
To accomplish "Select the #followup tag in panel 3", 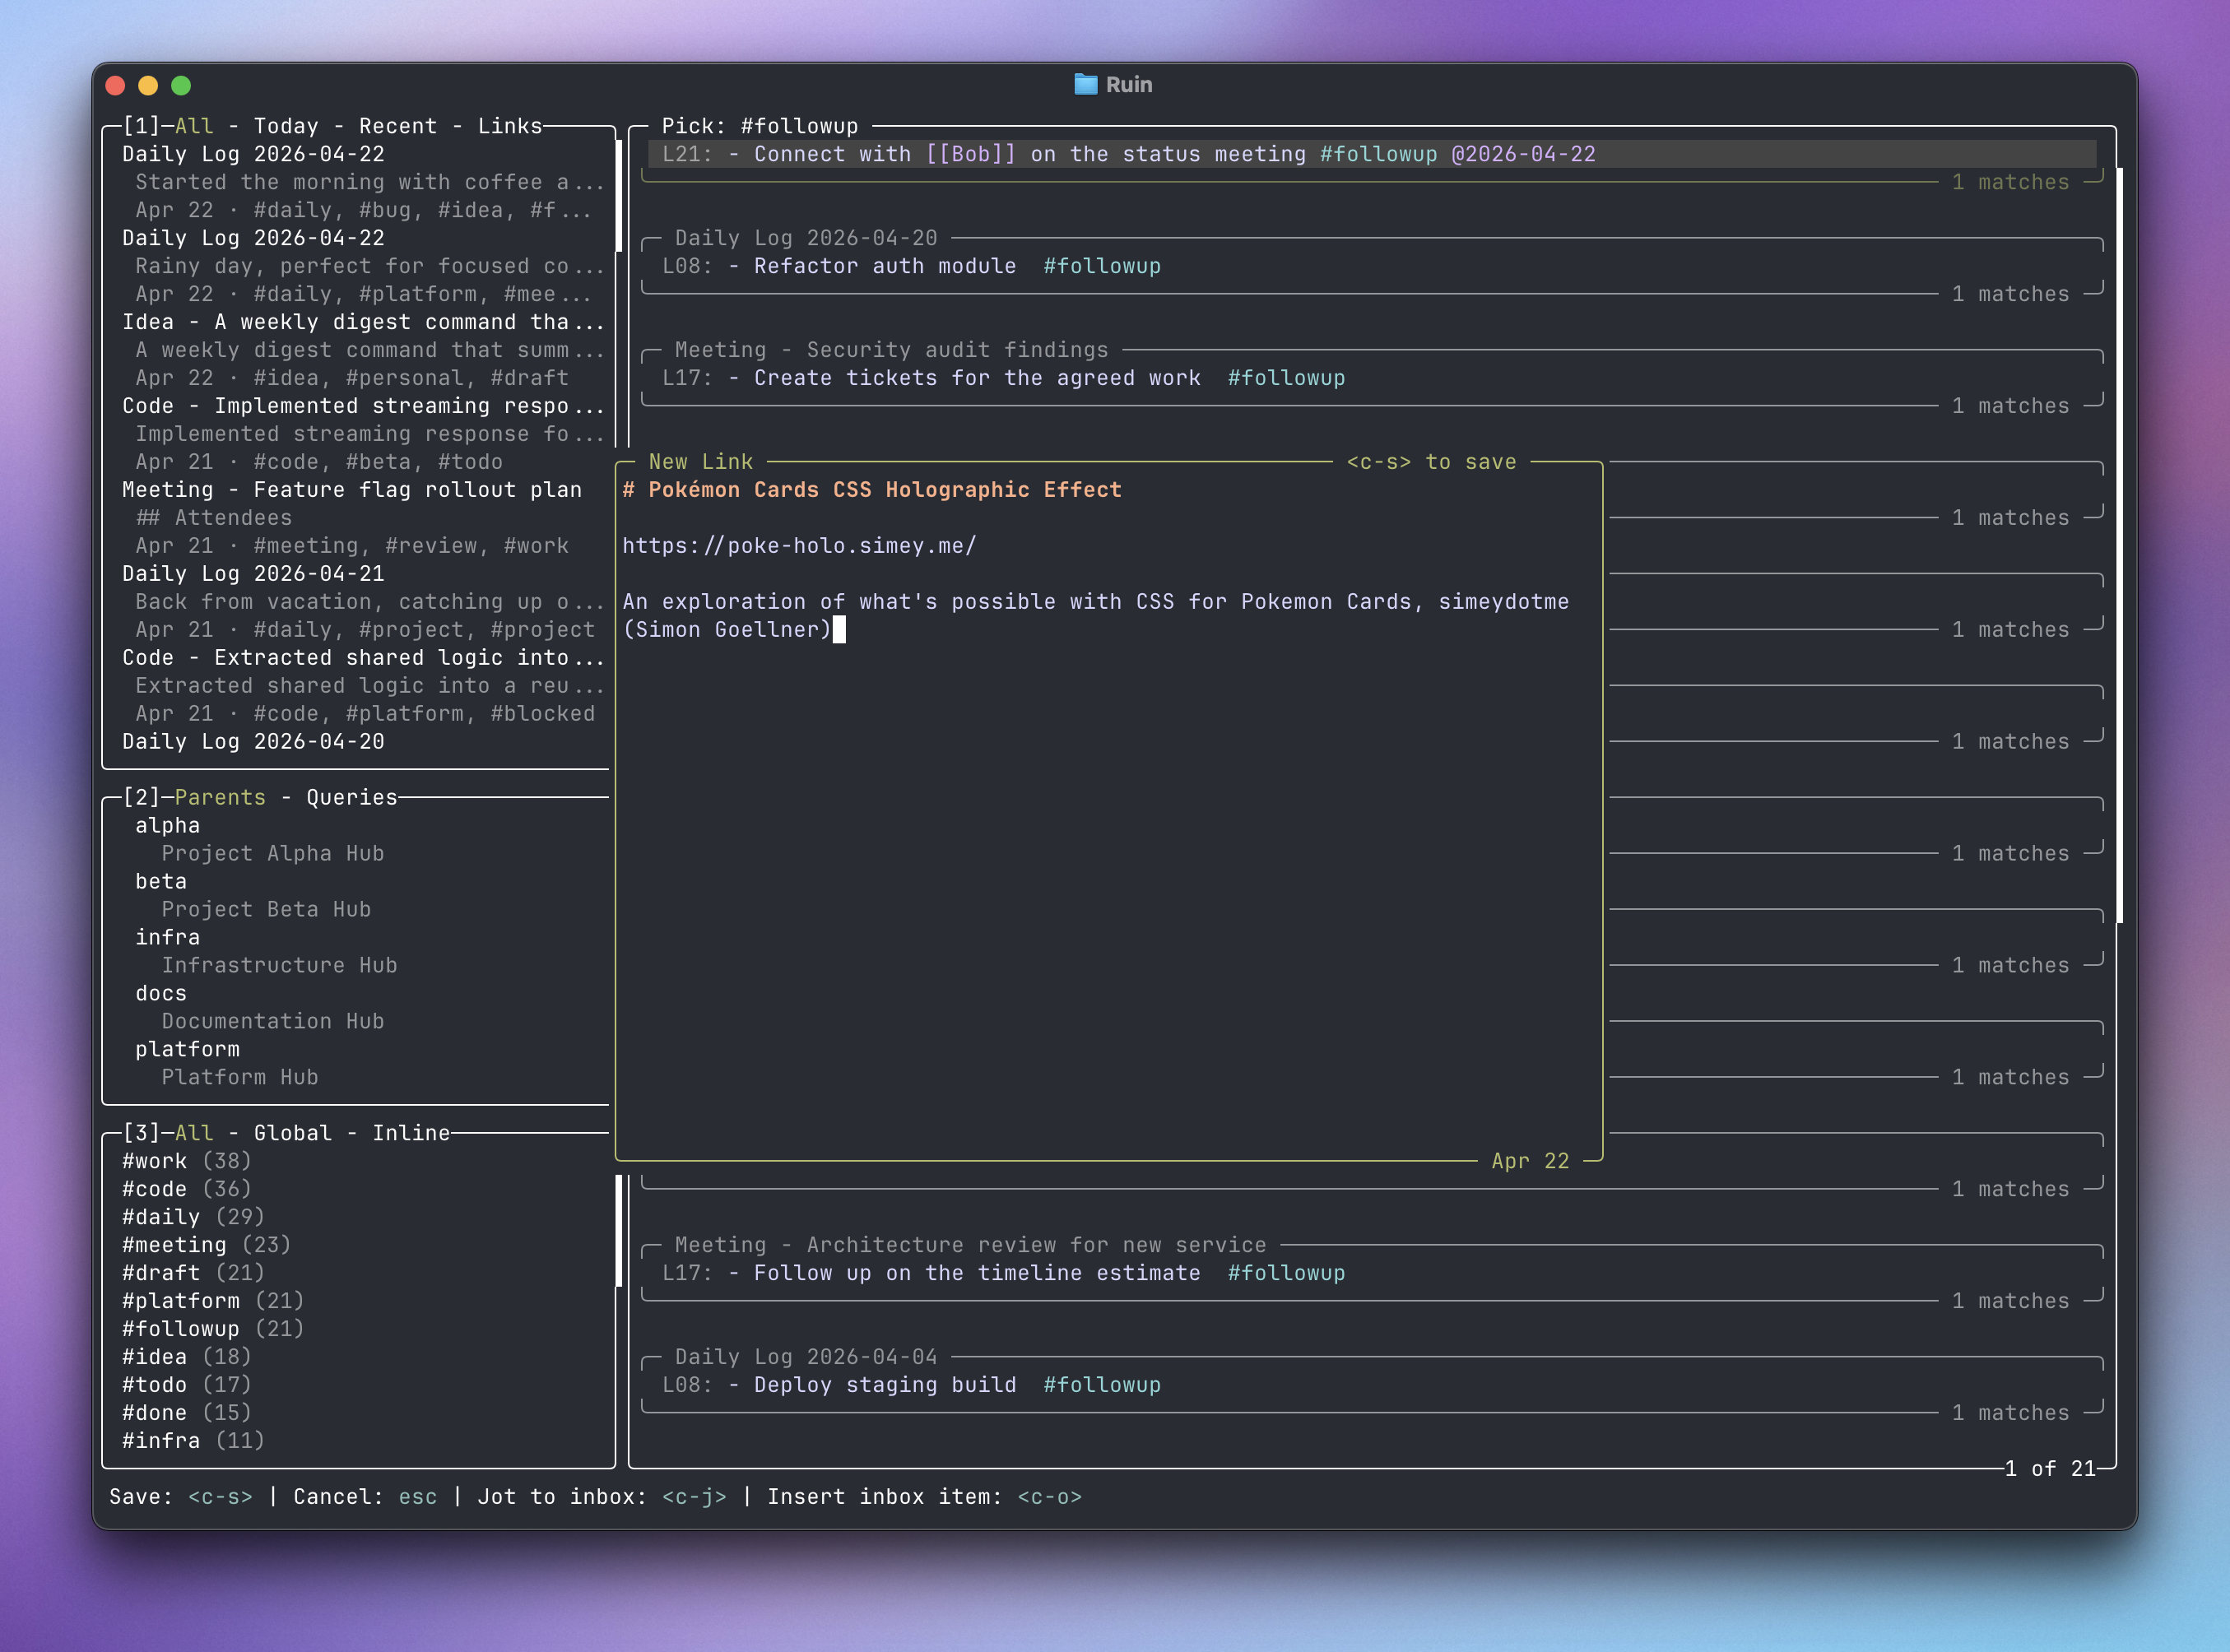I will [x=183, y=1328].
